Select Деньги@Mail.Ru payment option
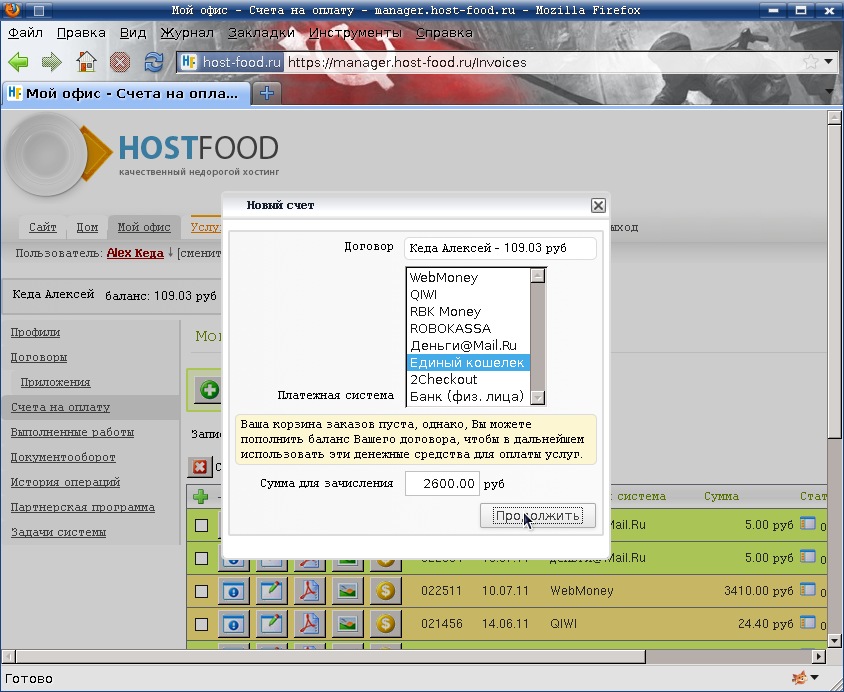The height and width of the screenshot is (692, 844). (468, 345)
